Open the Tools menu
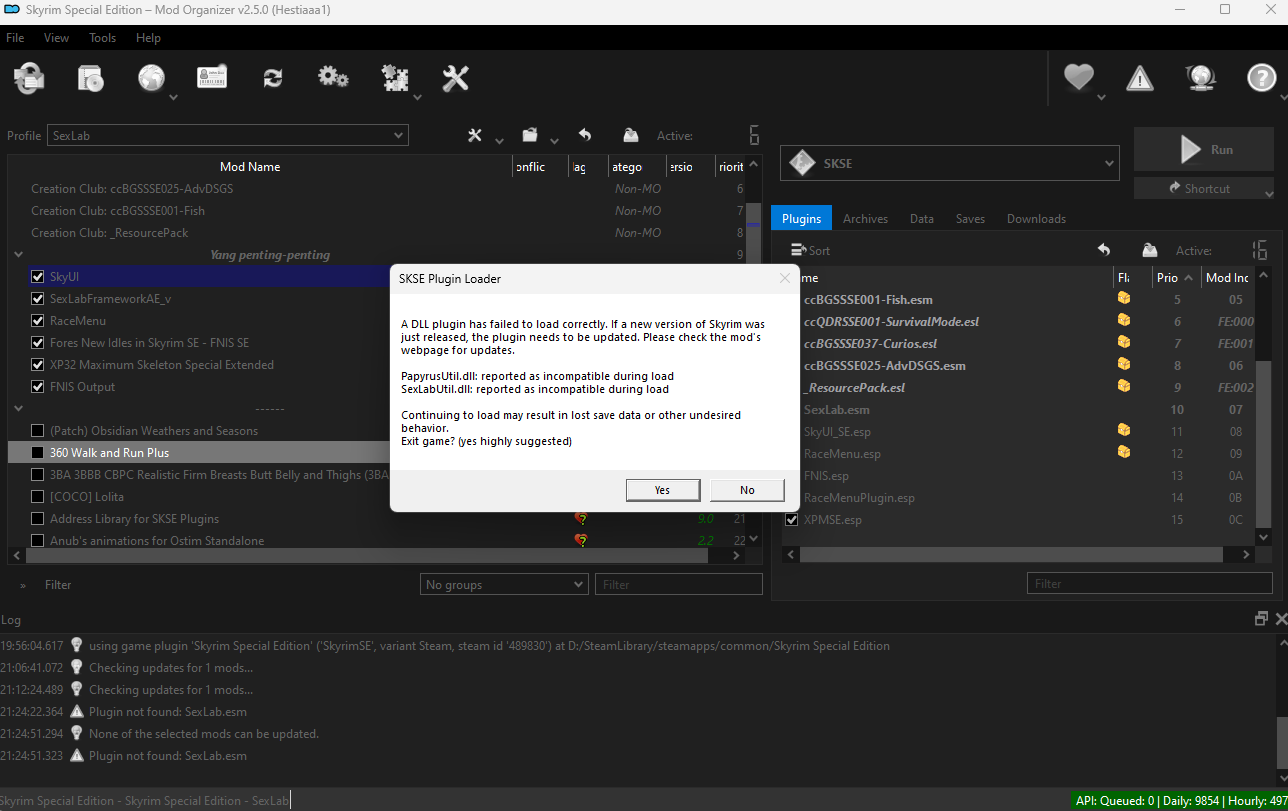Screen dimensions: 1288x811 click(x=102, y=37)
